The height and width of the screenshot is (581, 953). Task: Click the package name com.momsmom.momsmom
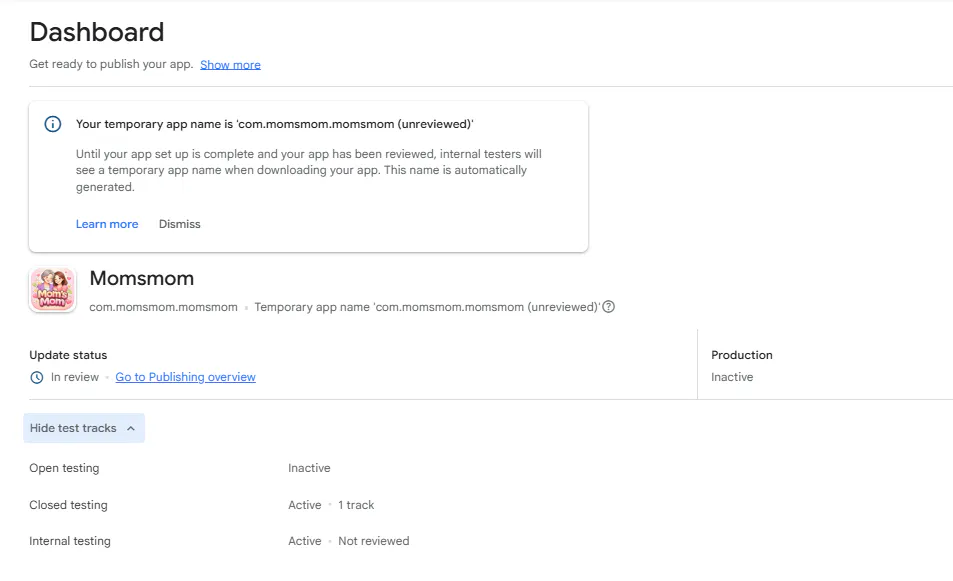[163, 307]
